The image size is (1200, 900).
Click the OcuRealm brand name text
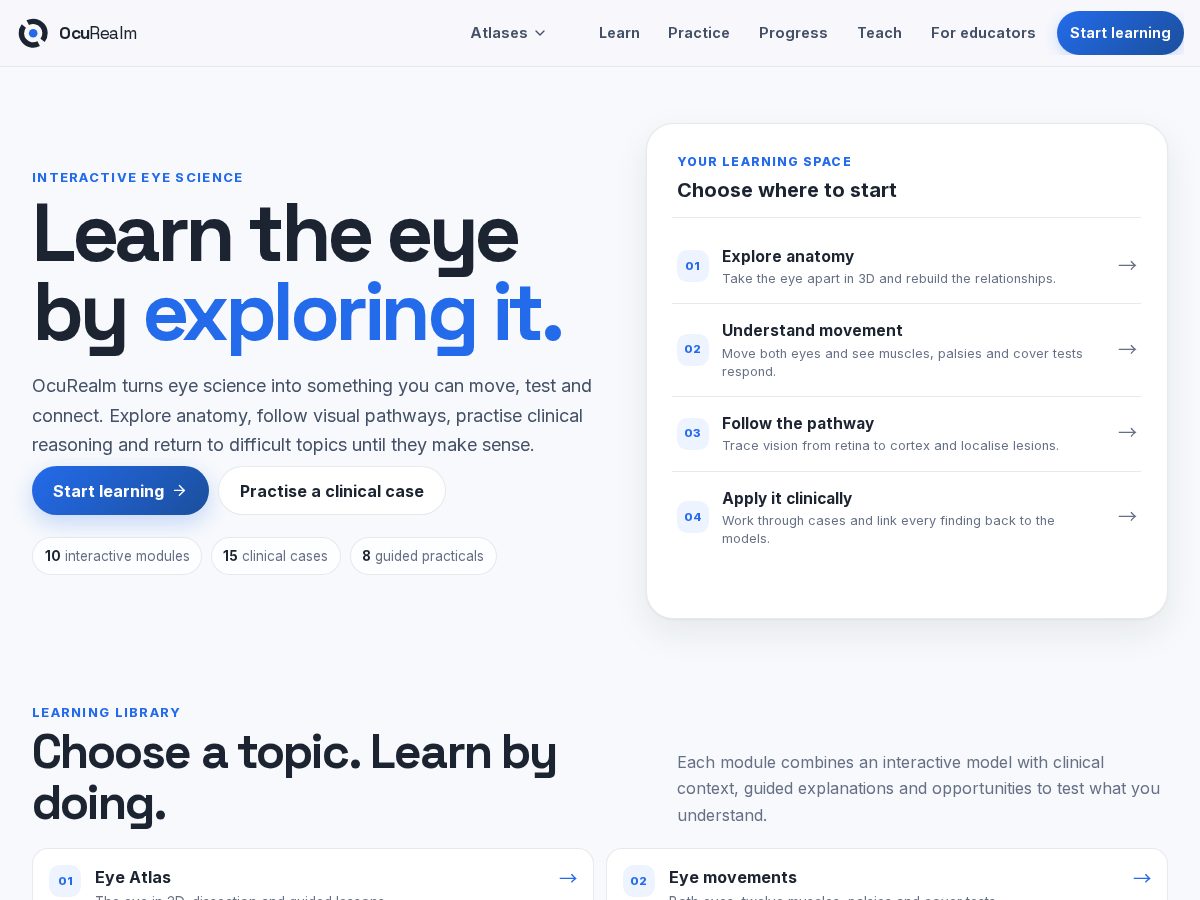coord(98,33)
